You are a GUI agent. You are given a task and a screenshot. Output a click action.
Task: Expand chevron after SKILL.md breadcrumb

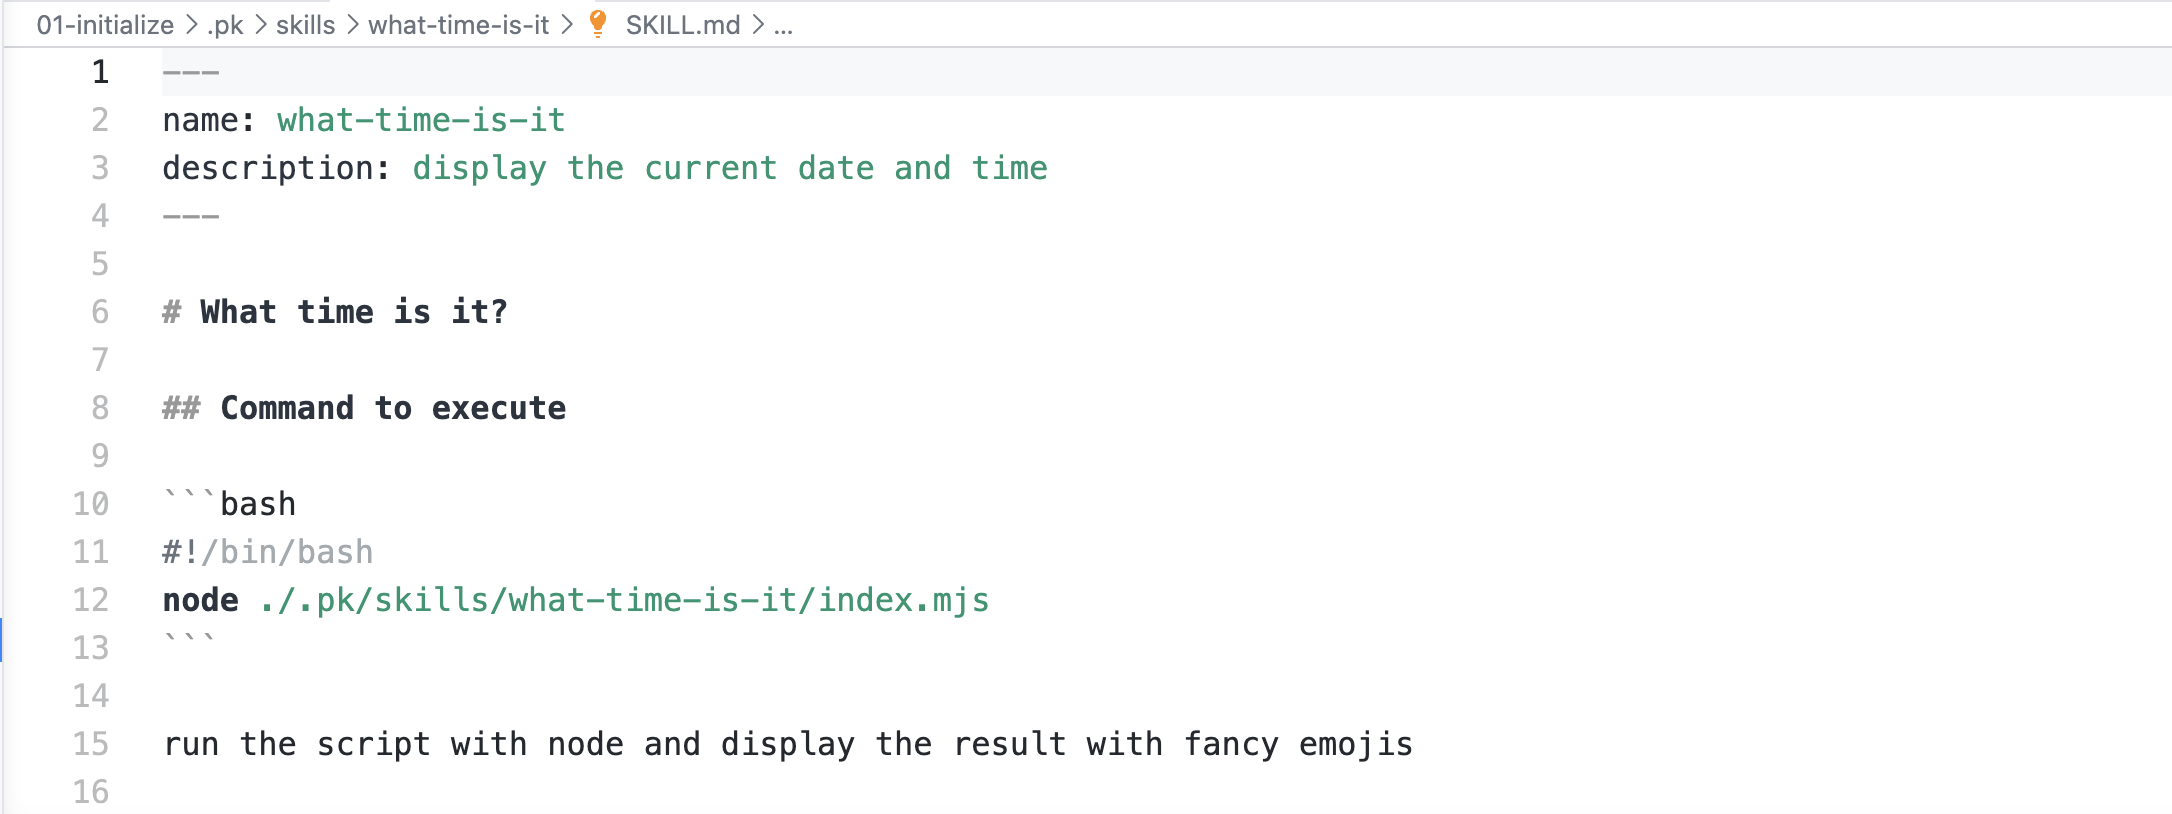click(757, 25)
